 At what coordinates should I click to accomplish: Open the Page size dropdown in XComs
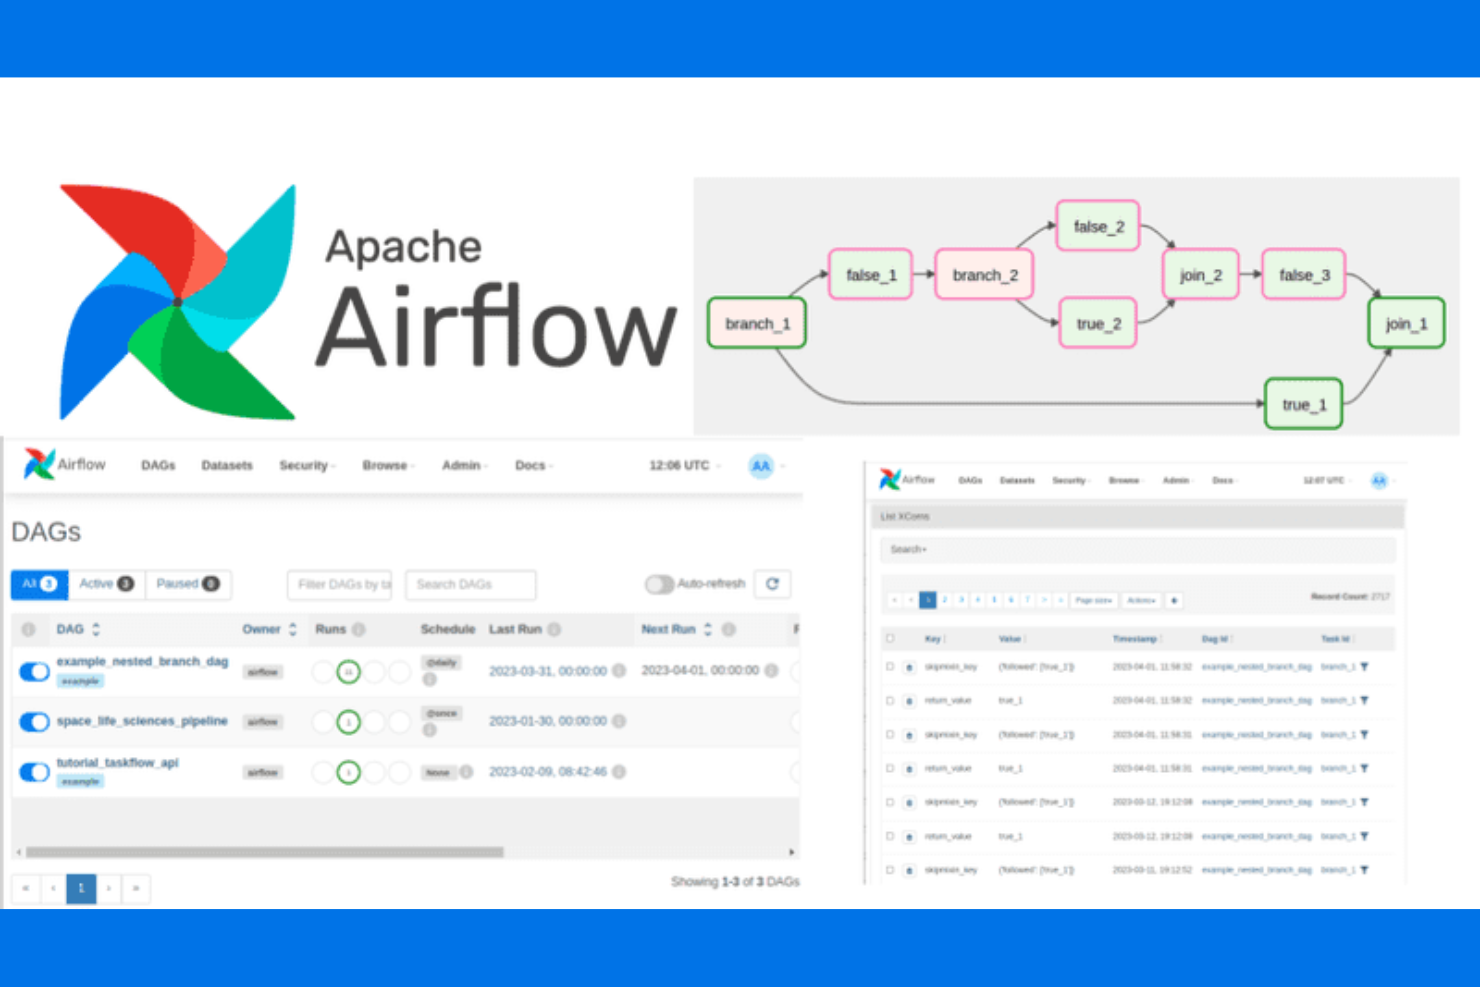pyautogui.click(x=1094, y=600)
